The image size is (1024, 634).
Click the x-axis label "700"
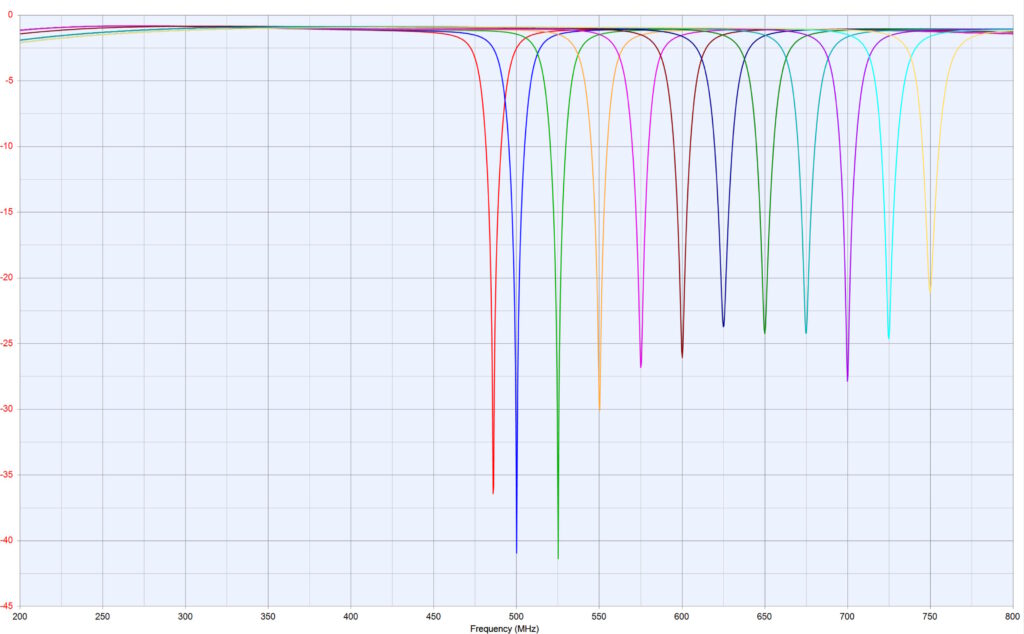click(847, 616)
